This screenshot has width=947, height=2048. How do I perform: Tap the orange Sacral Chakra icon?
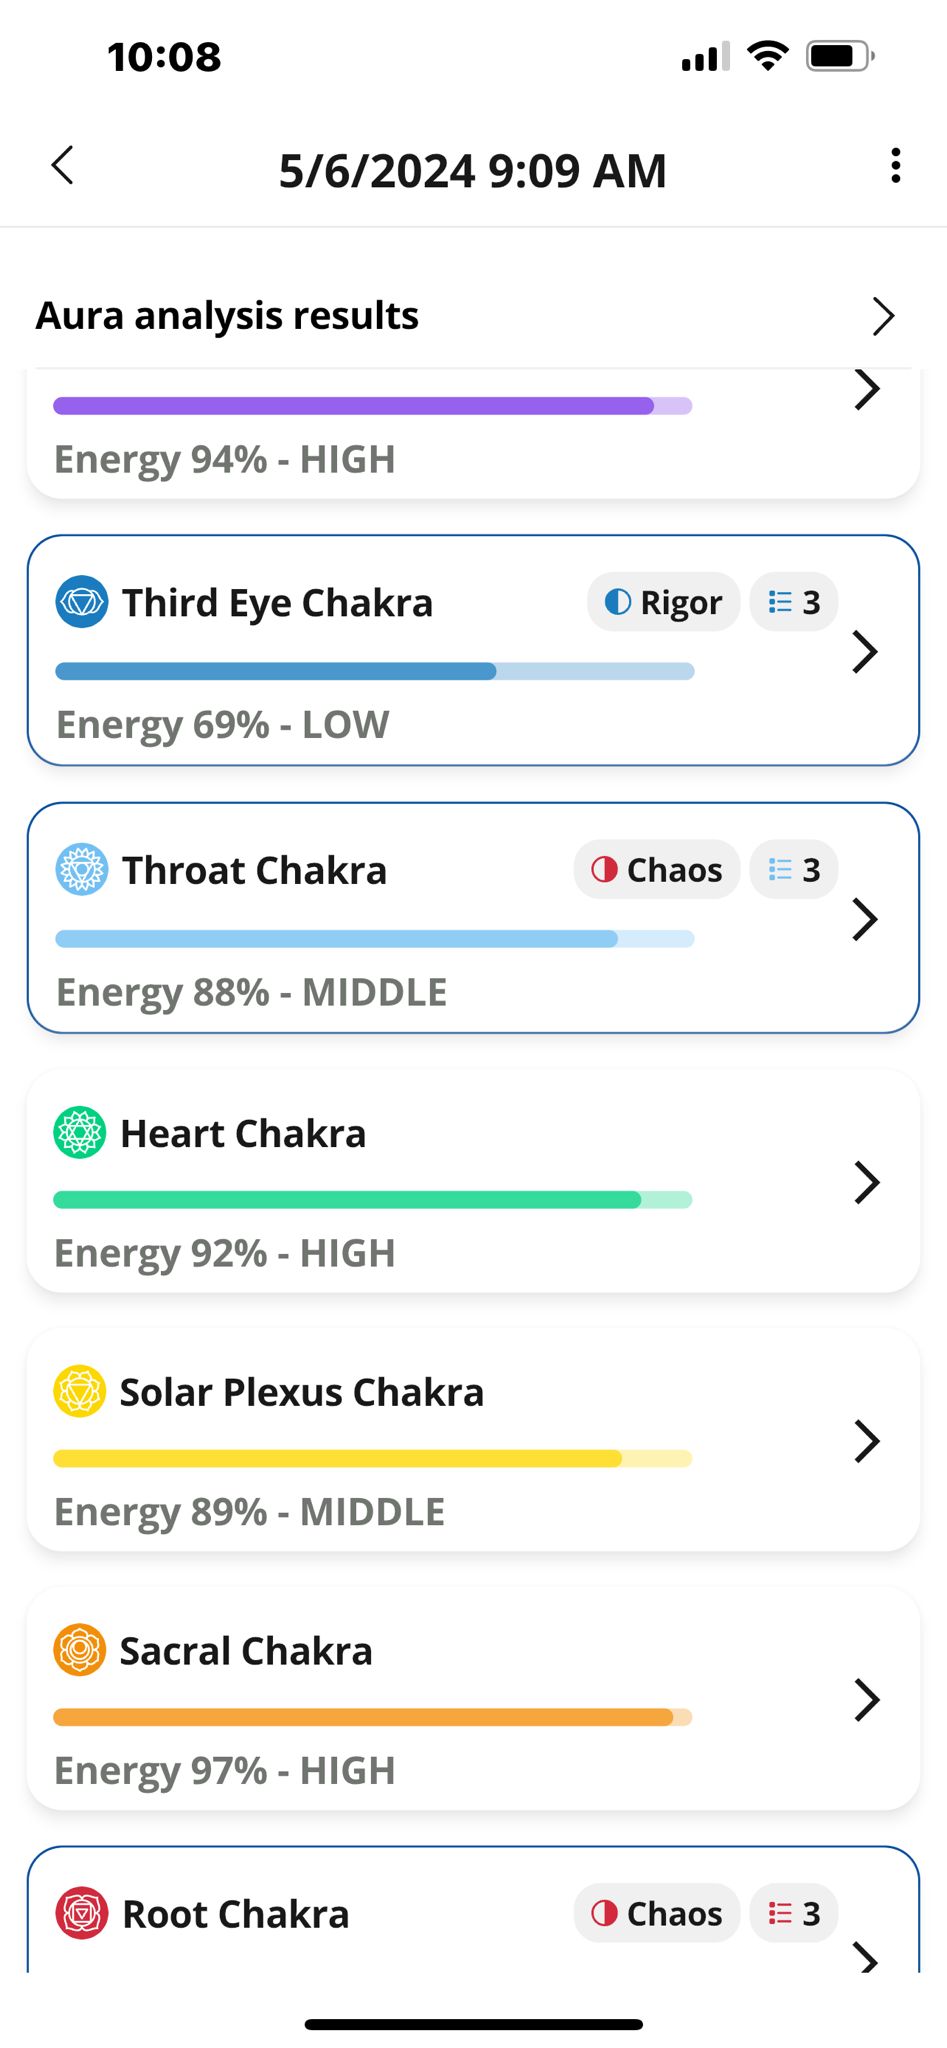(x=80, y=1650)
